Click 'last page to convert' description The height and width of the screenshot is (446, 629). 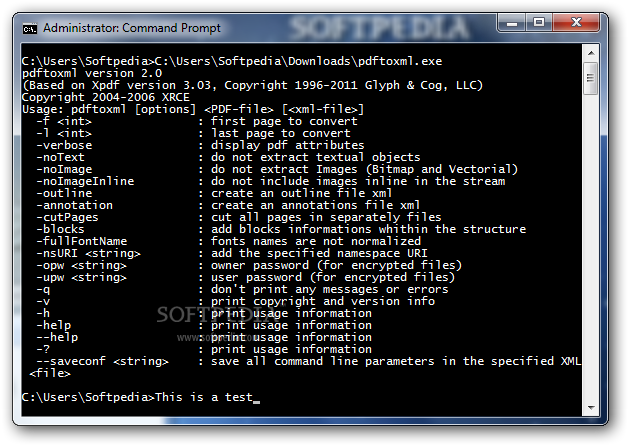tap(281, 133)
